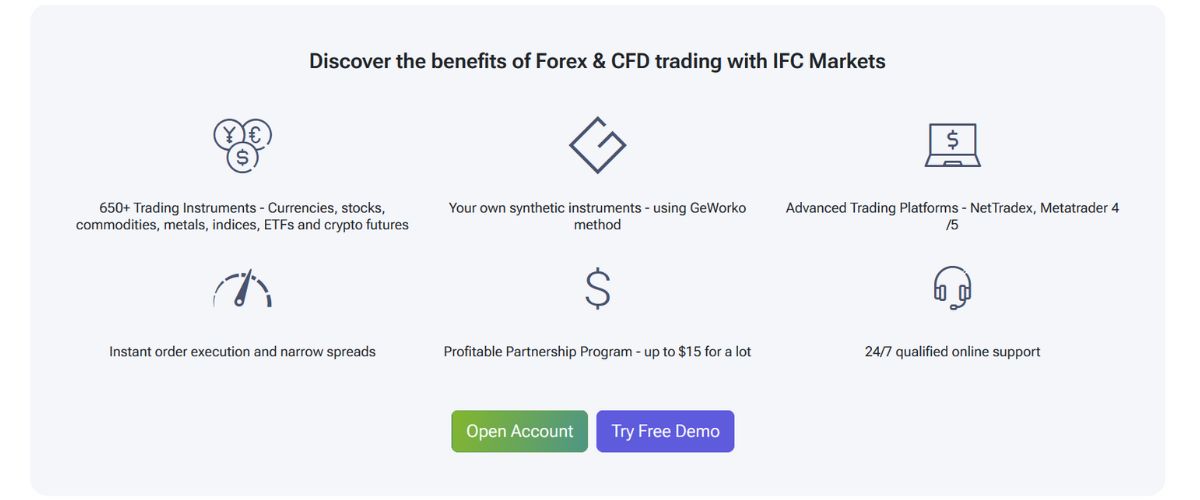The height and width of the screenshot is (500, 1200).
Task: Click the dollar coin in currencies icon
Action: click(242, 157)
